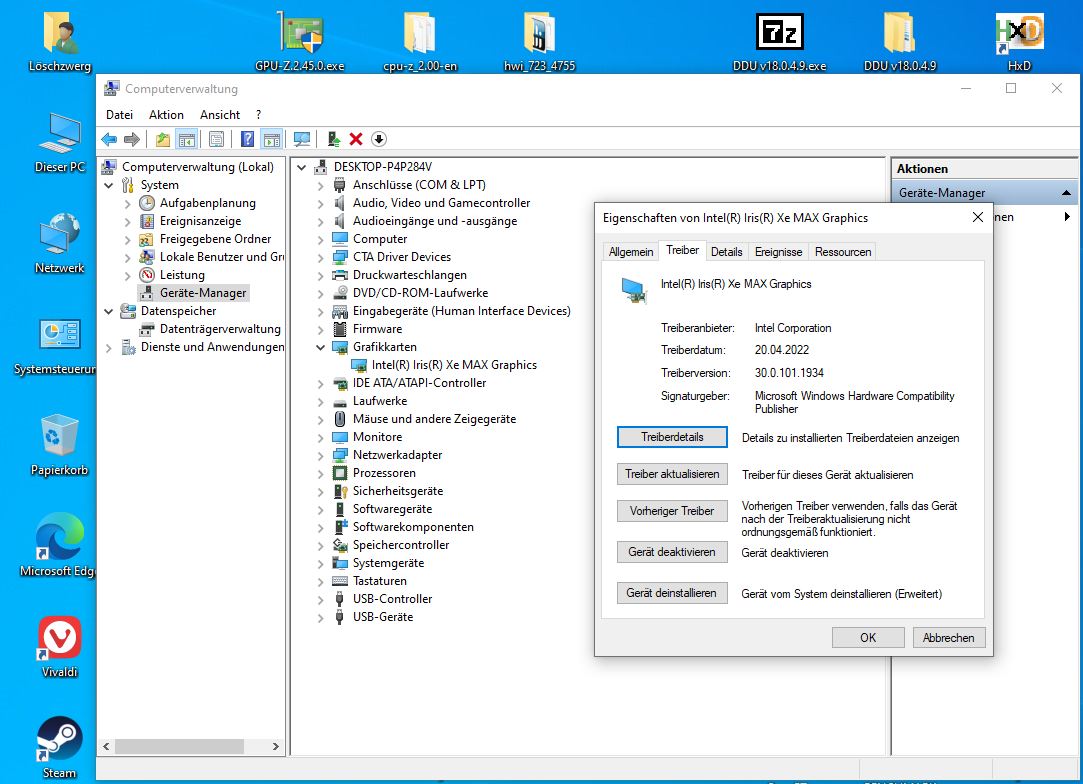The image size is (1083, 784).
Task: Click left tree scroll left arrow
Action: 106,747
